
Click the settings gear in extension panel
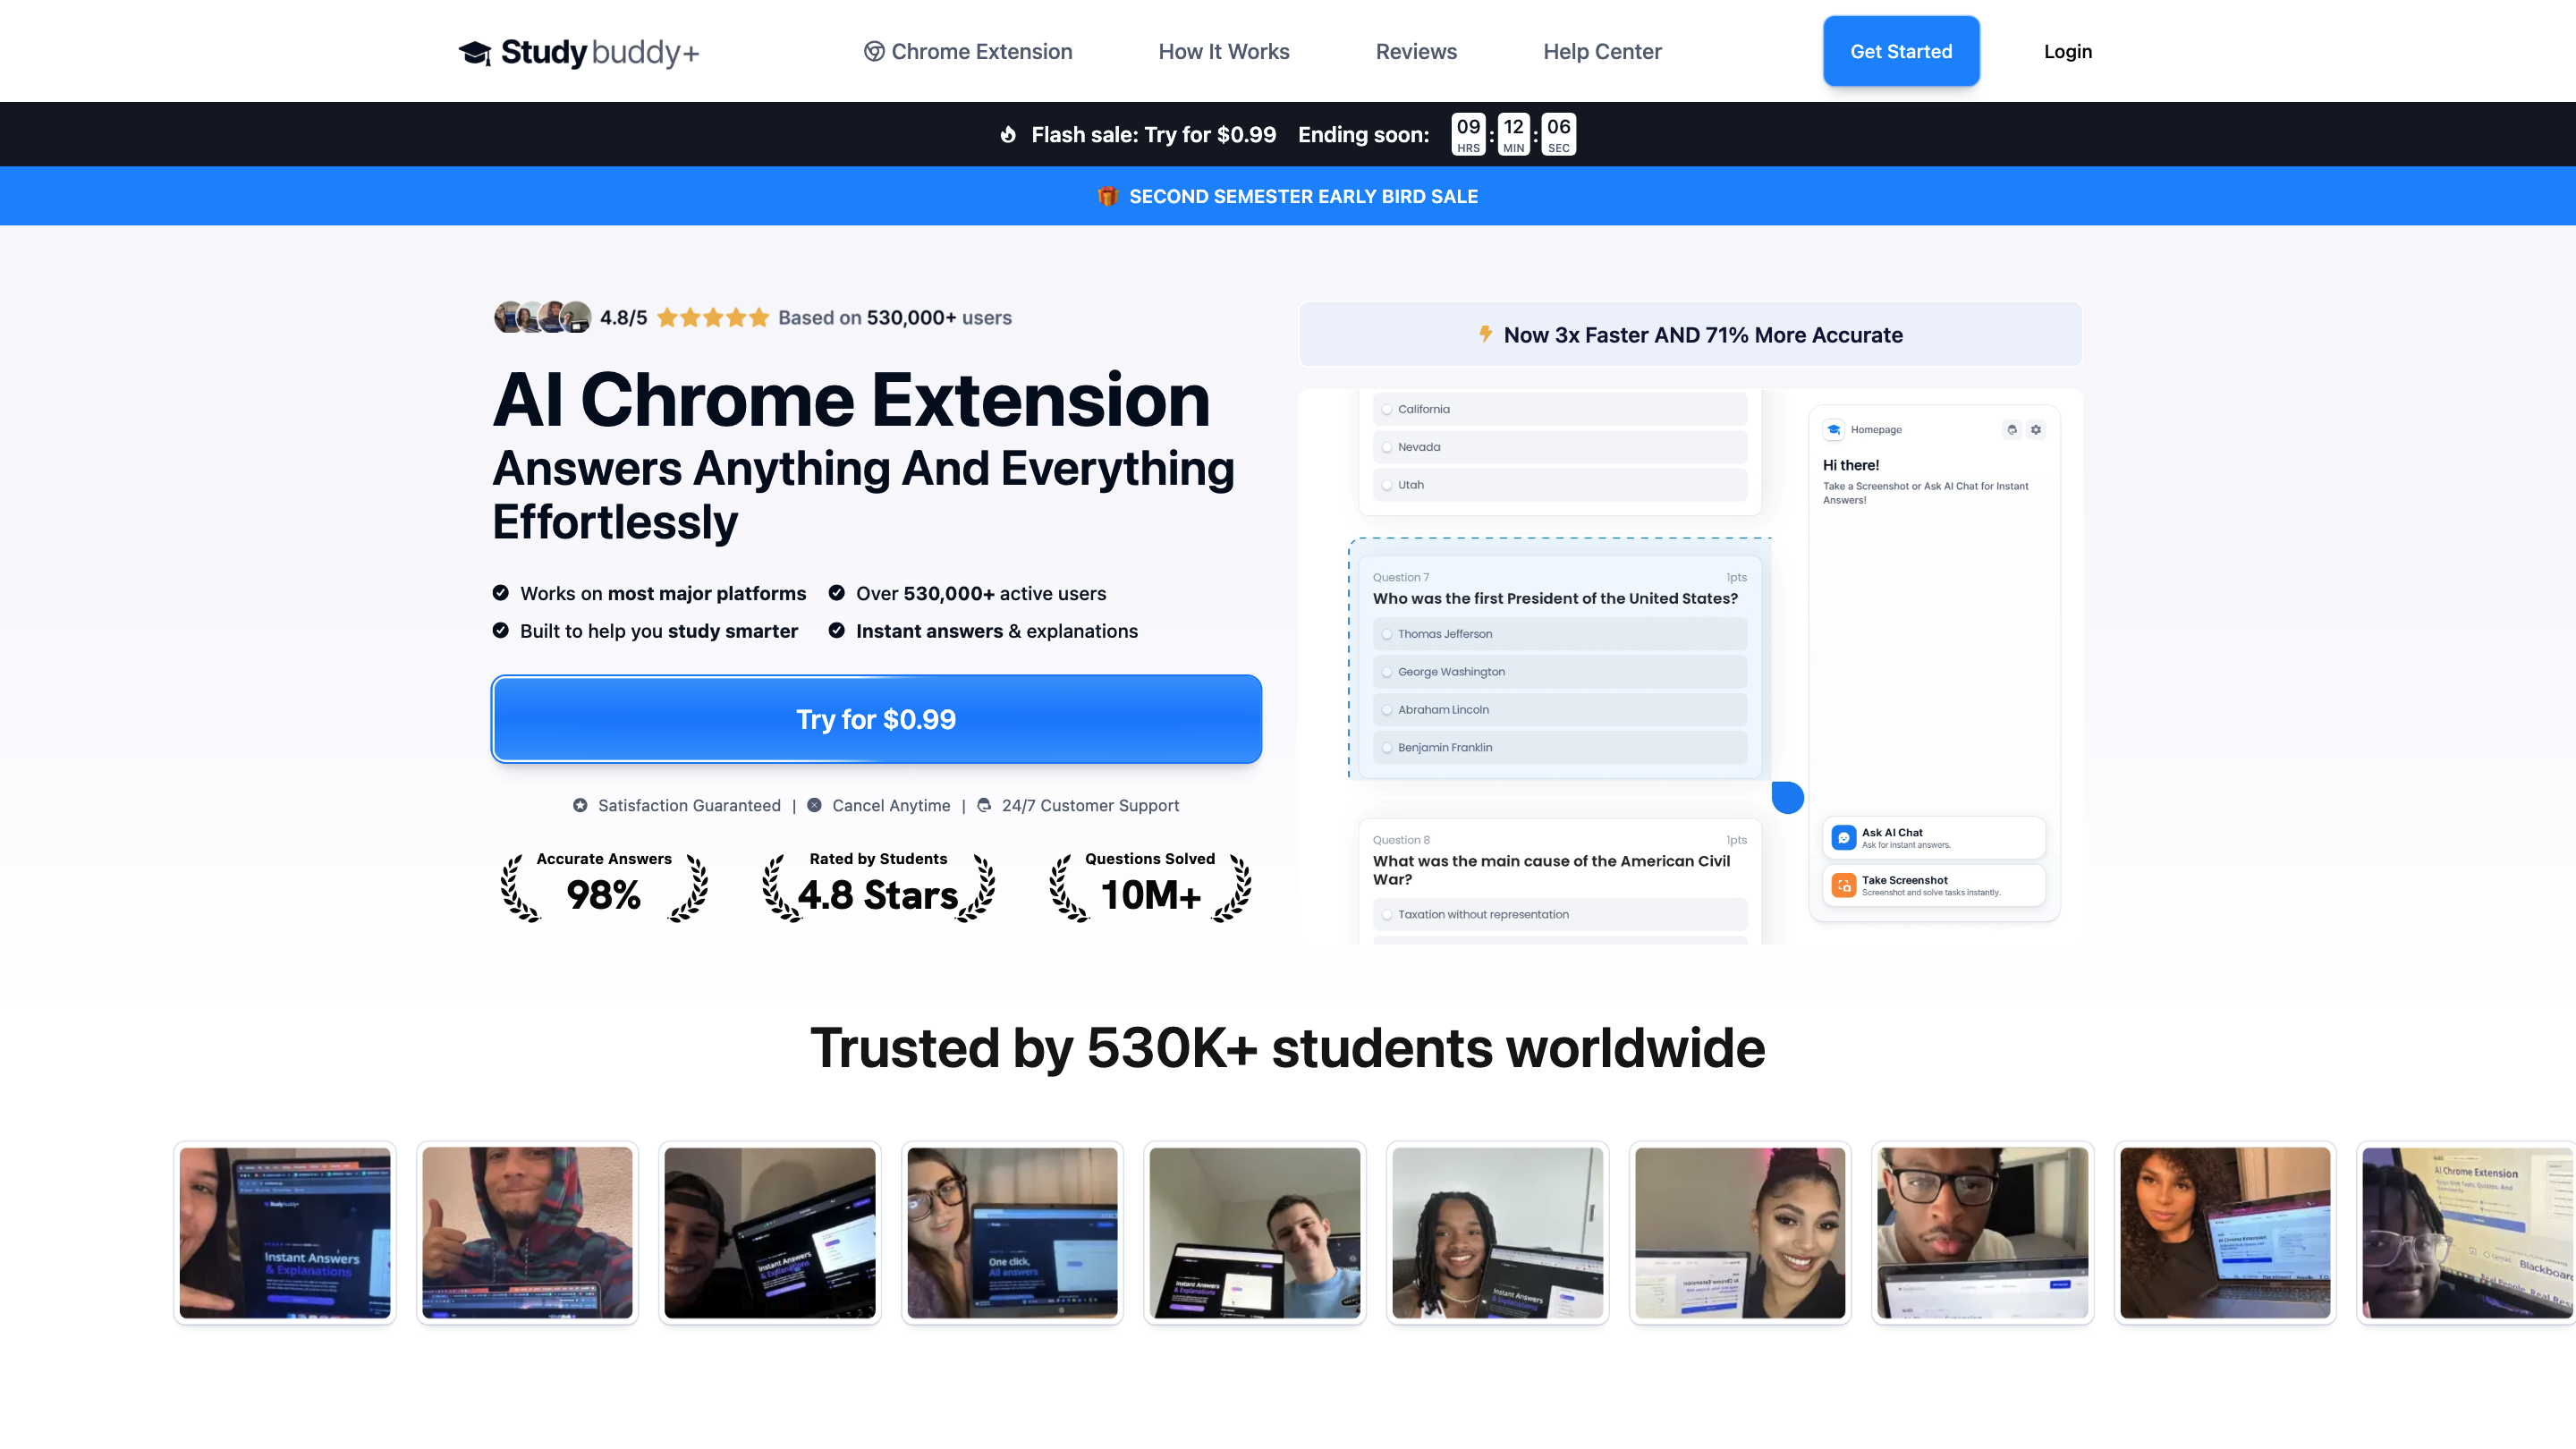click(x=2035, y=430)
